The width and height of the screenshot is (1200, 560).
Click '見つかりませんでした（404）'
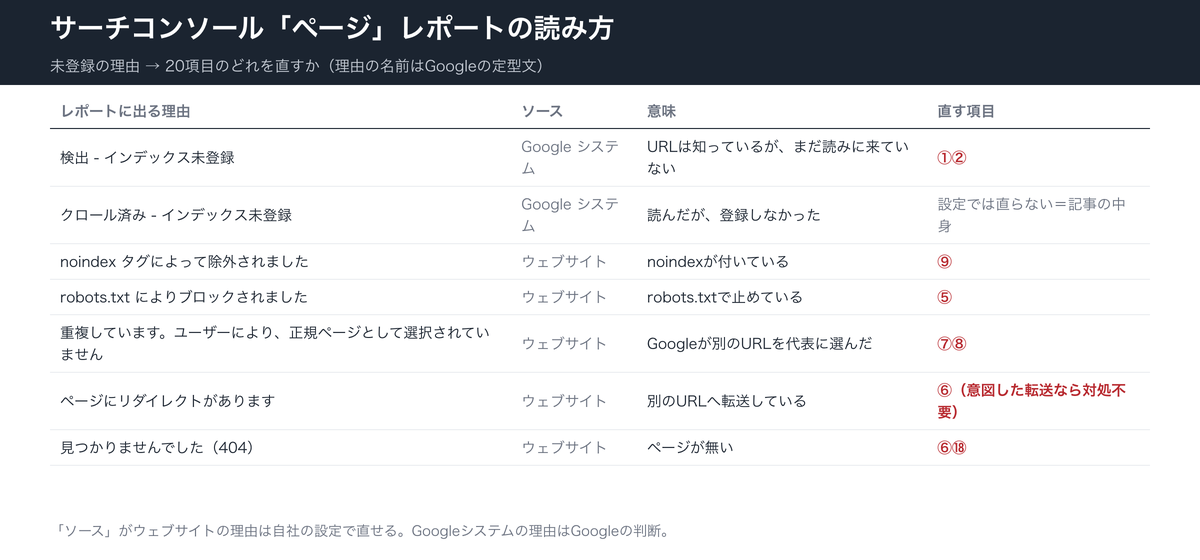(157, 447)
